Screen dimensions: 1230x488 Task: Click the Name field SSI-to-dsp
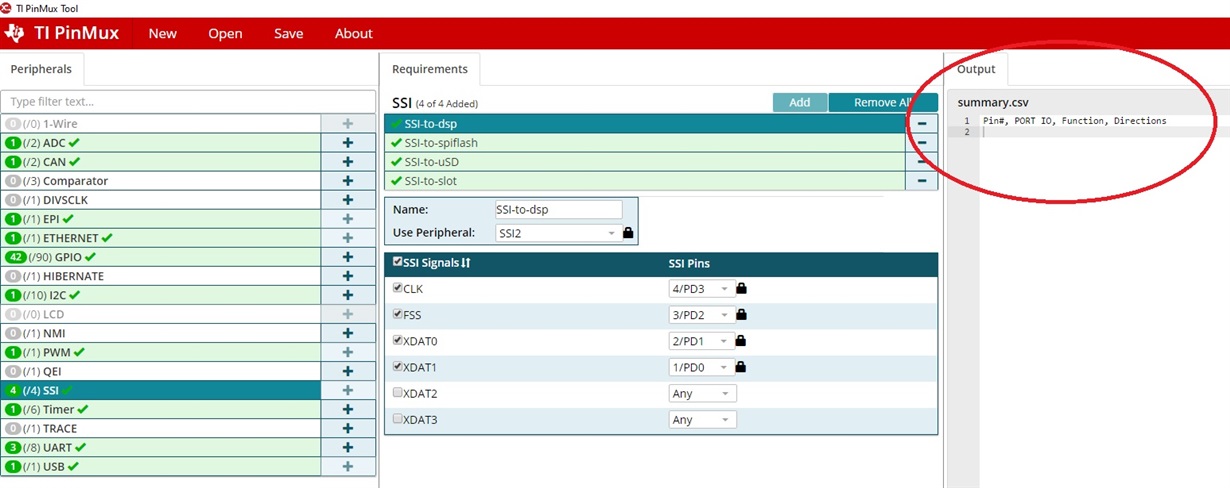(559, 210)
